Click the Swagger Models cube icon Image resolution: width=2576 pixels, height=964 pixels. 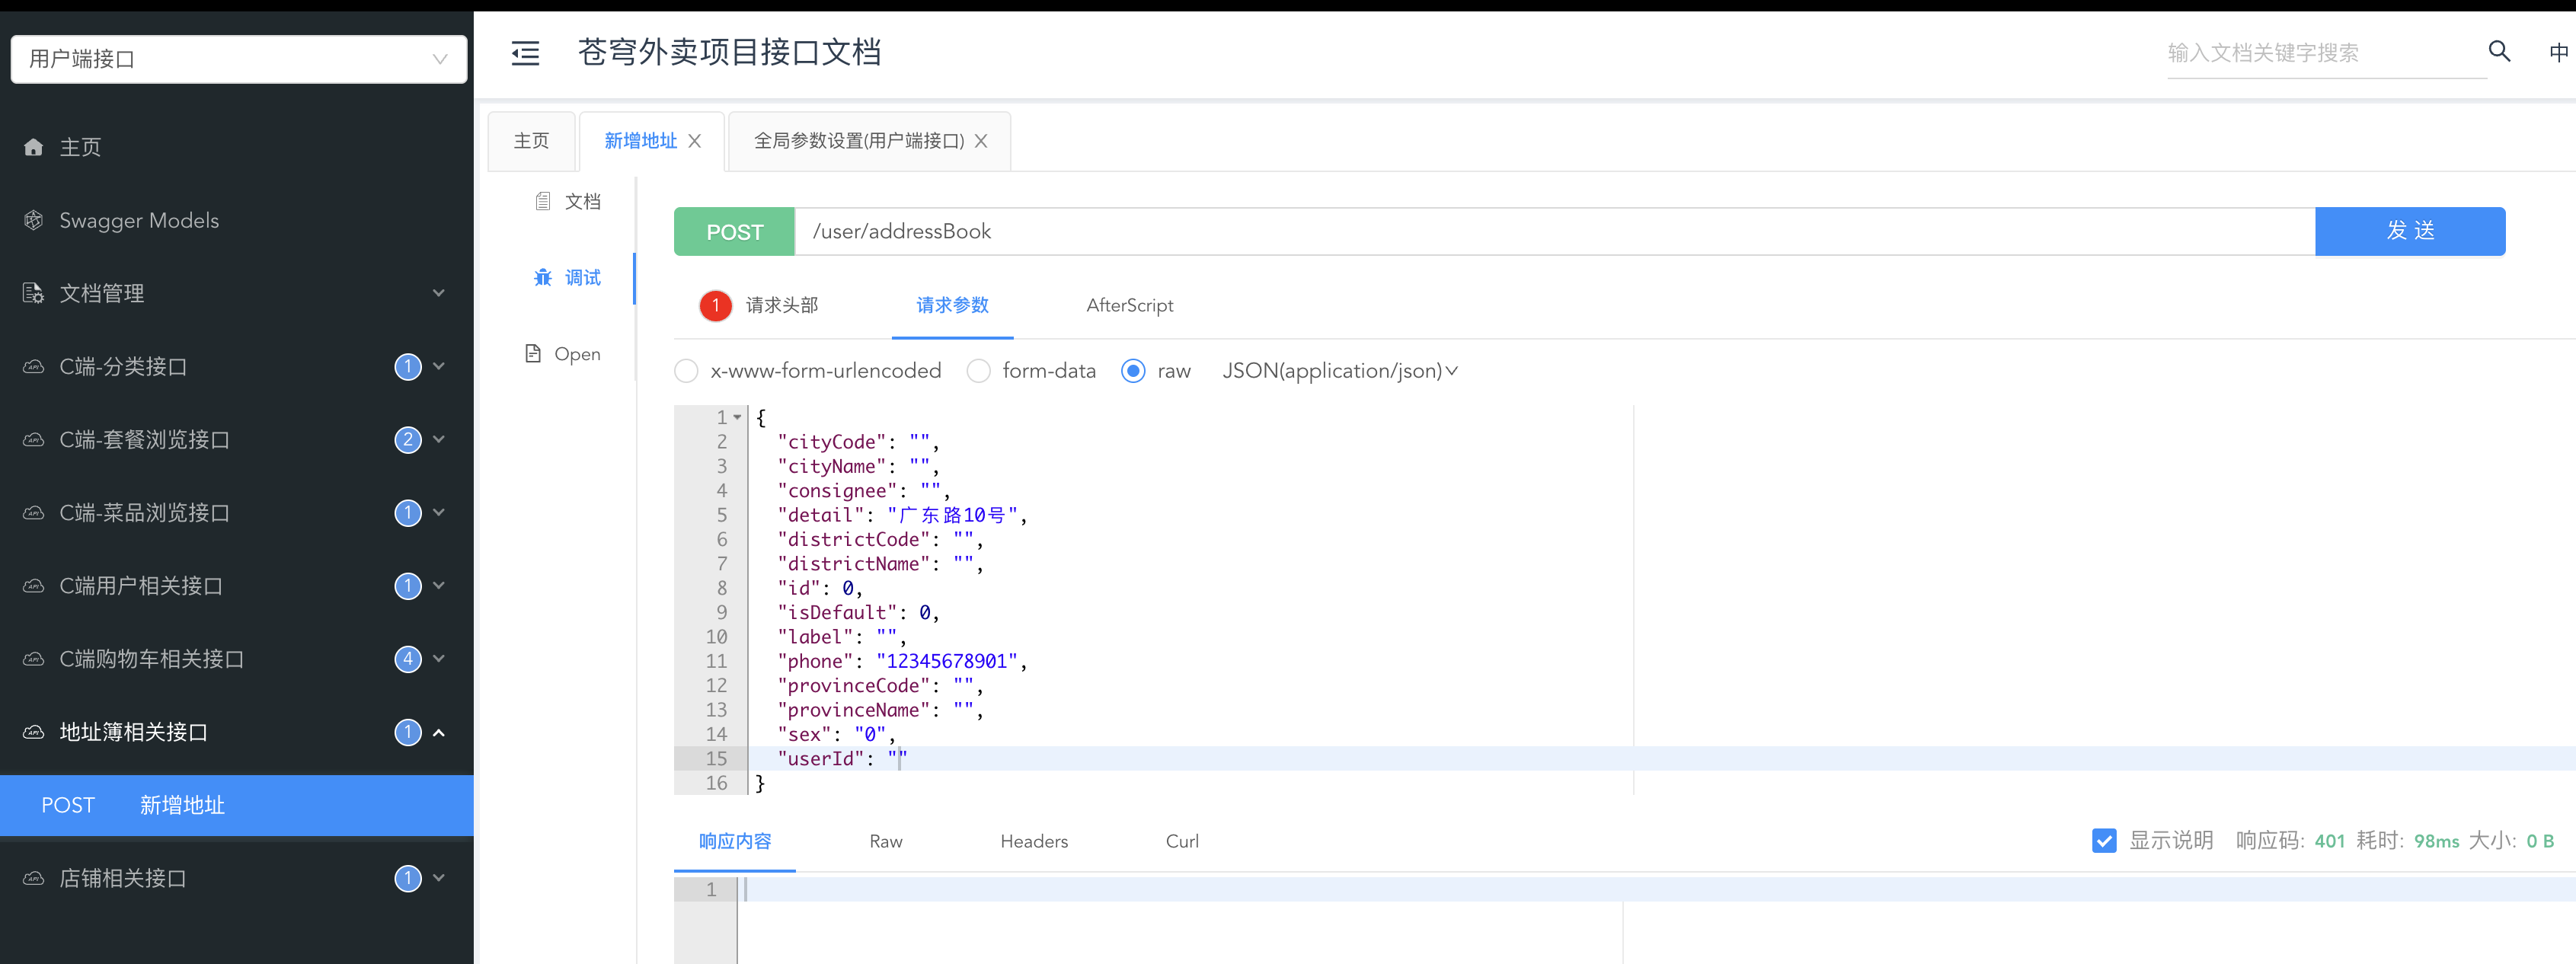pos(34,221)
